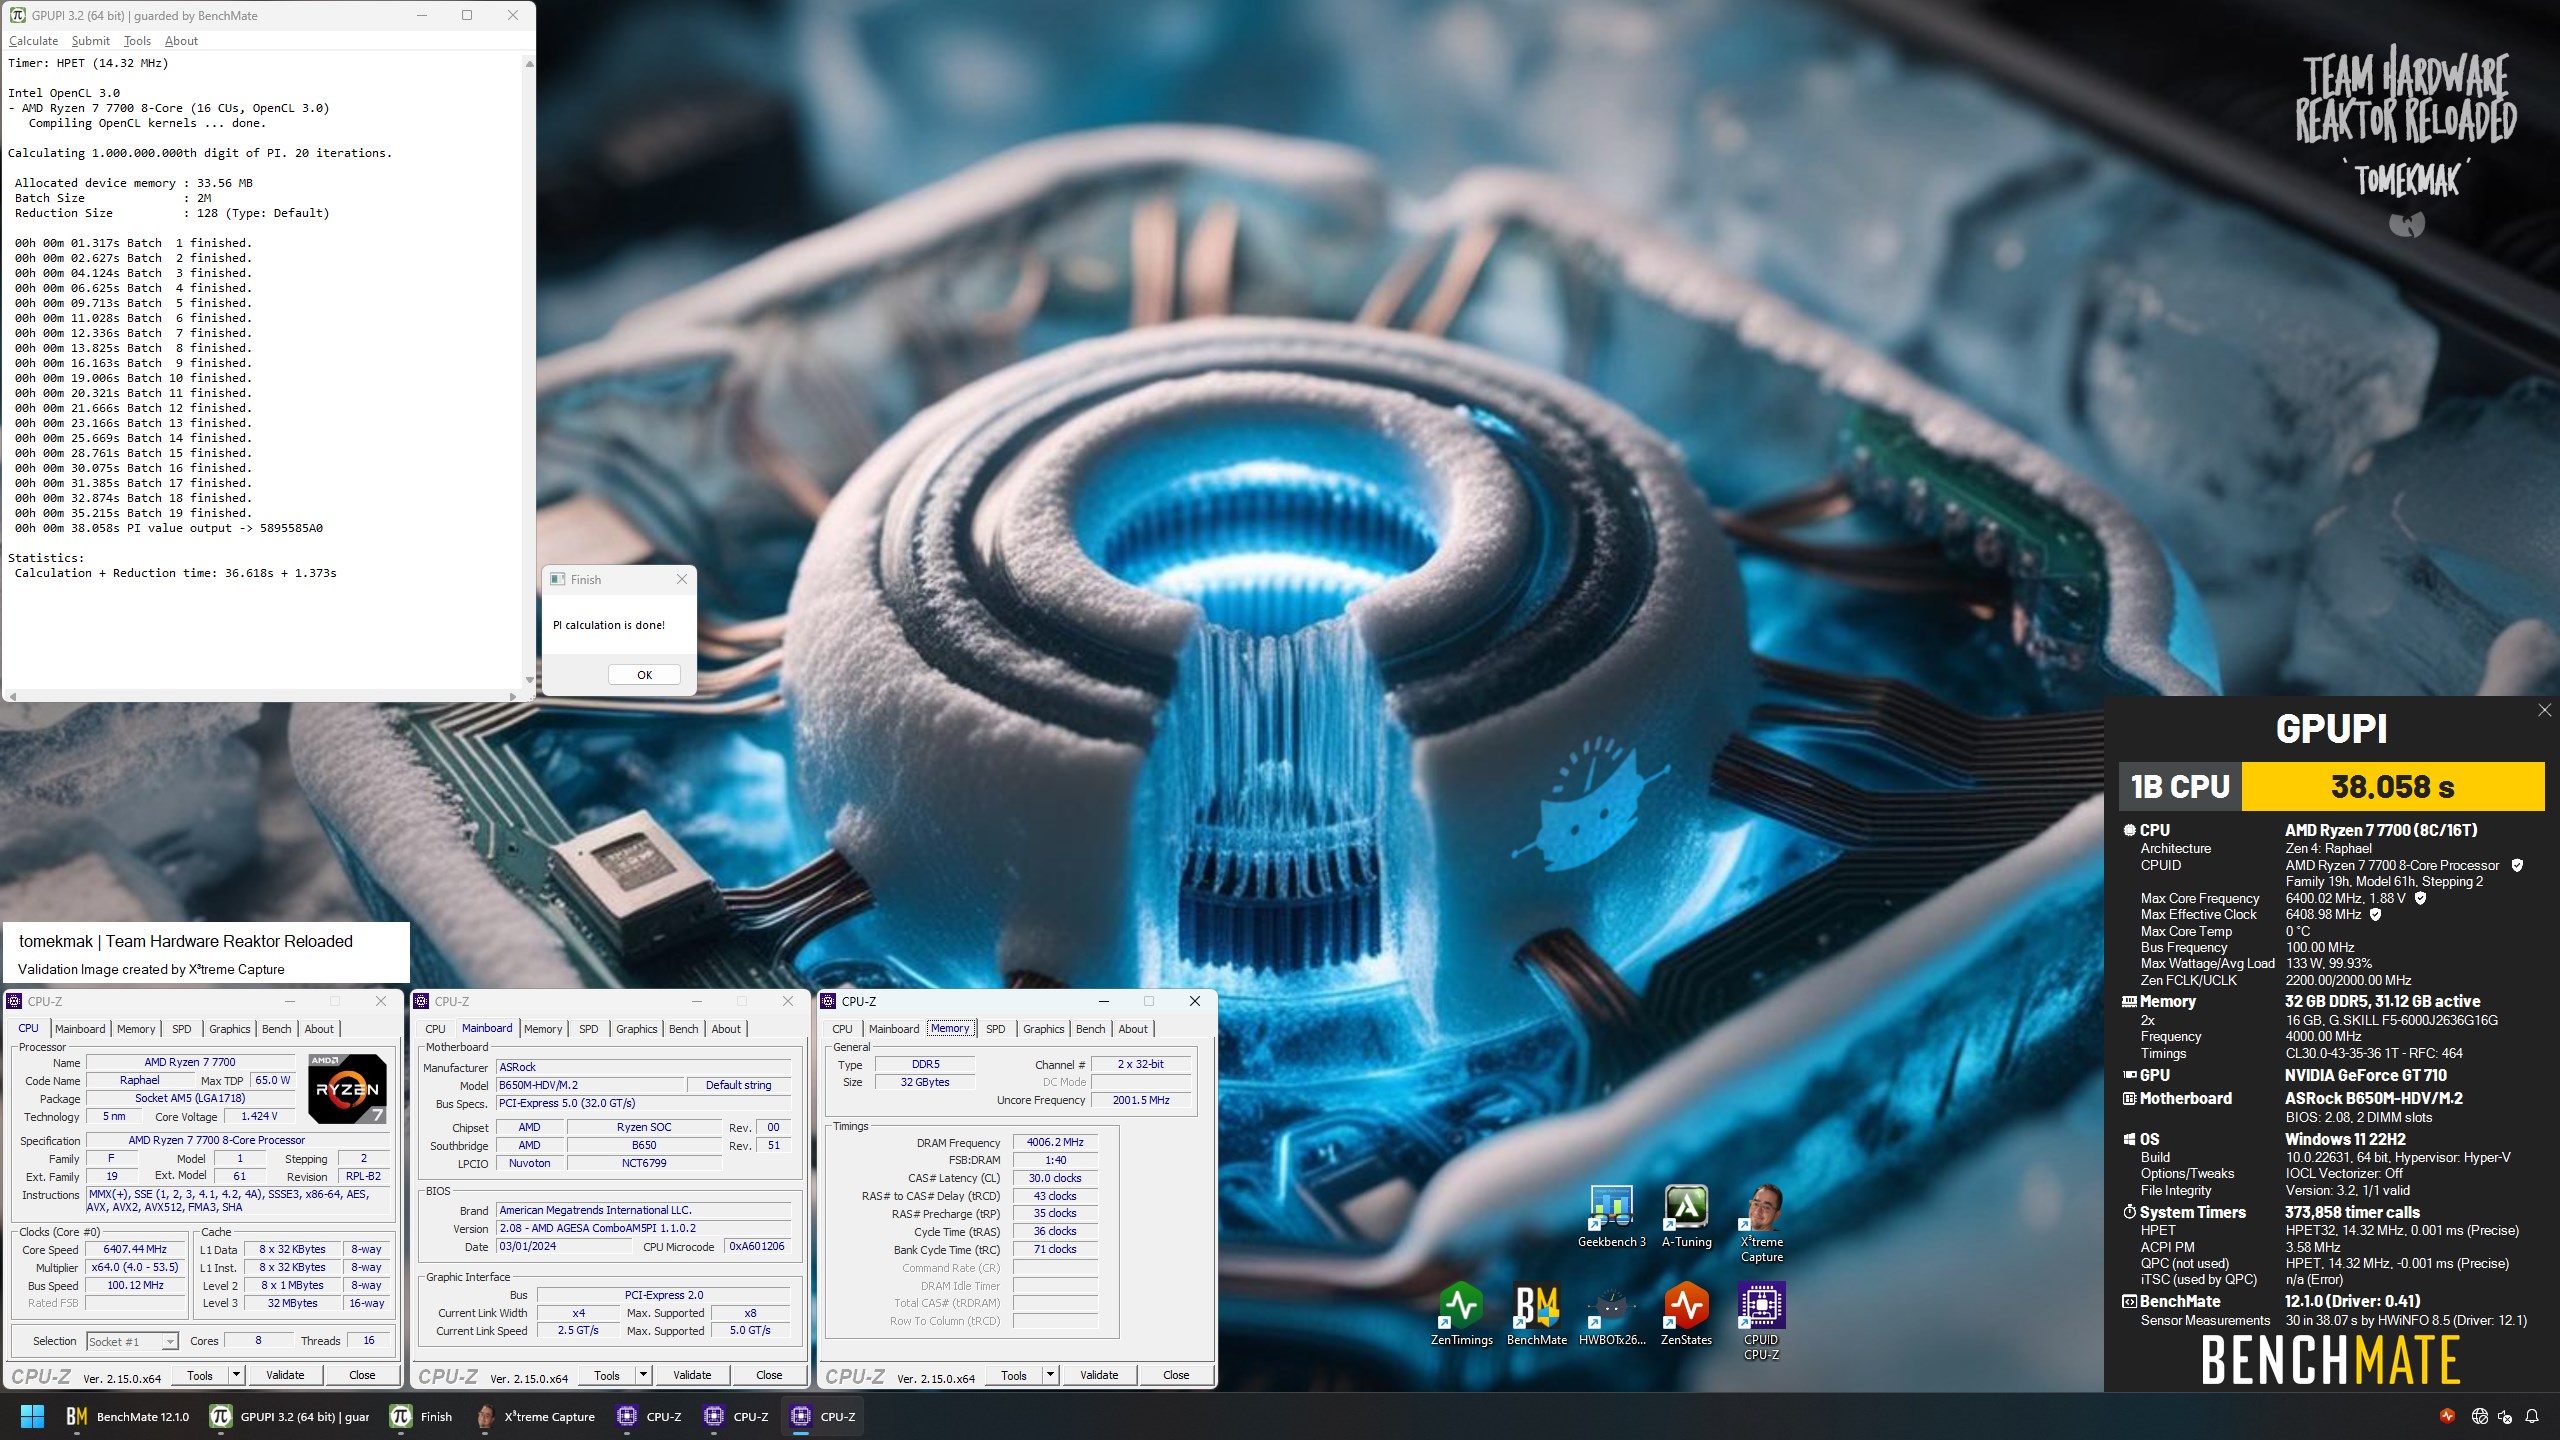Activate the GPUPI 3.2 taskbar button
Viewport: 2560px width, 1440px height.
click(290, 1416)
